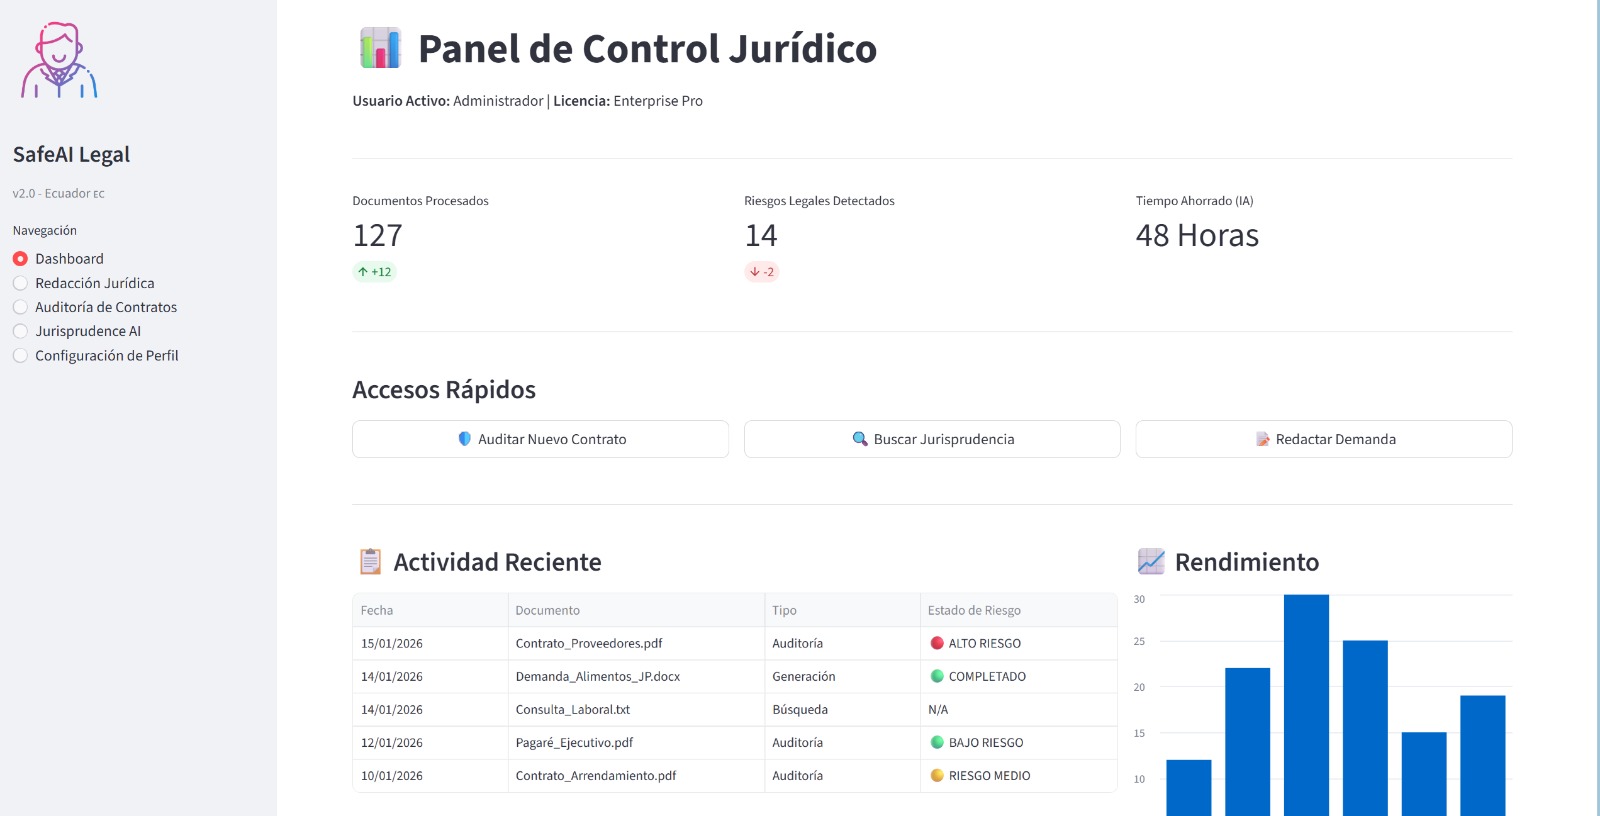This screenshot has width=1600, height=816.
Task: Click the Auditar Nuevo Contrato button
Action: [540, 439]
